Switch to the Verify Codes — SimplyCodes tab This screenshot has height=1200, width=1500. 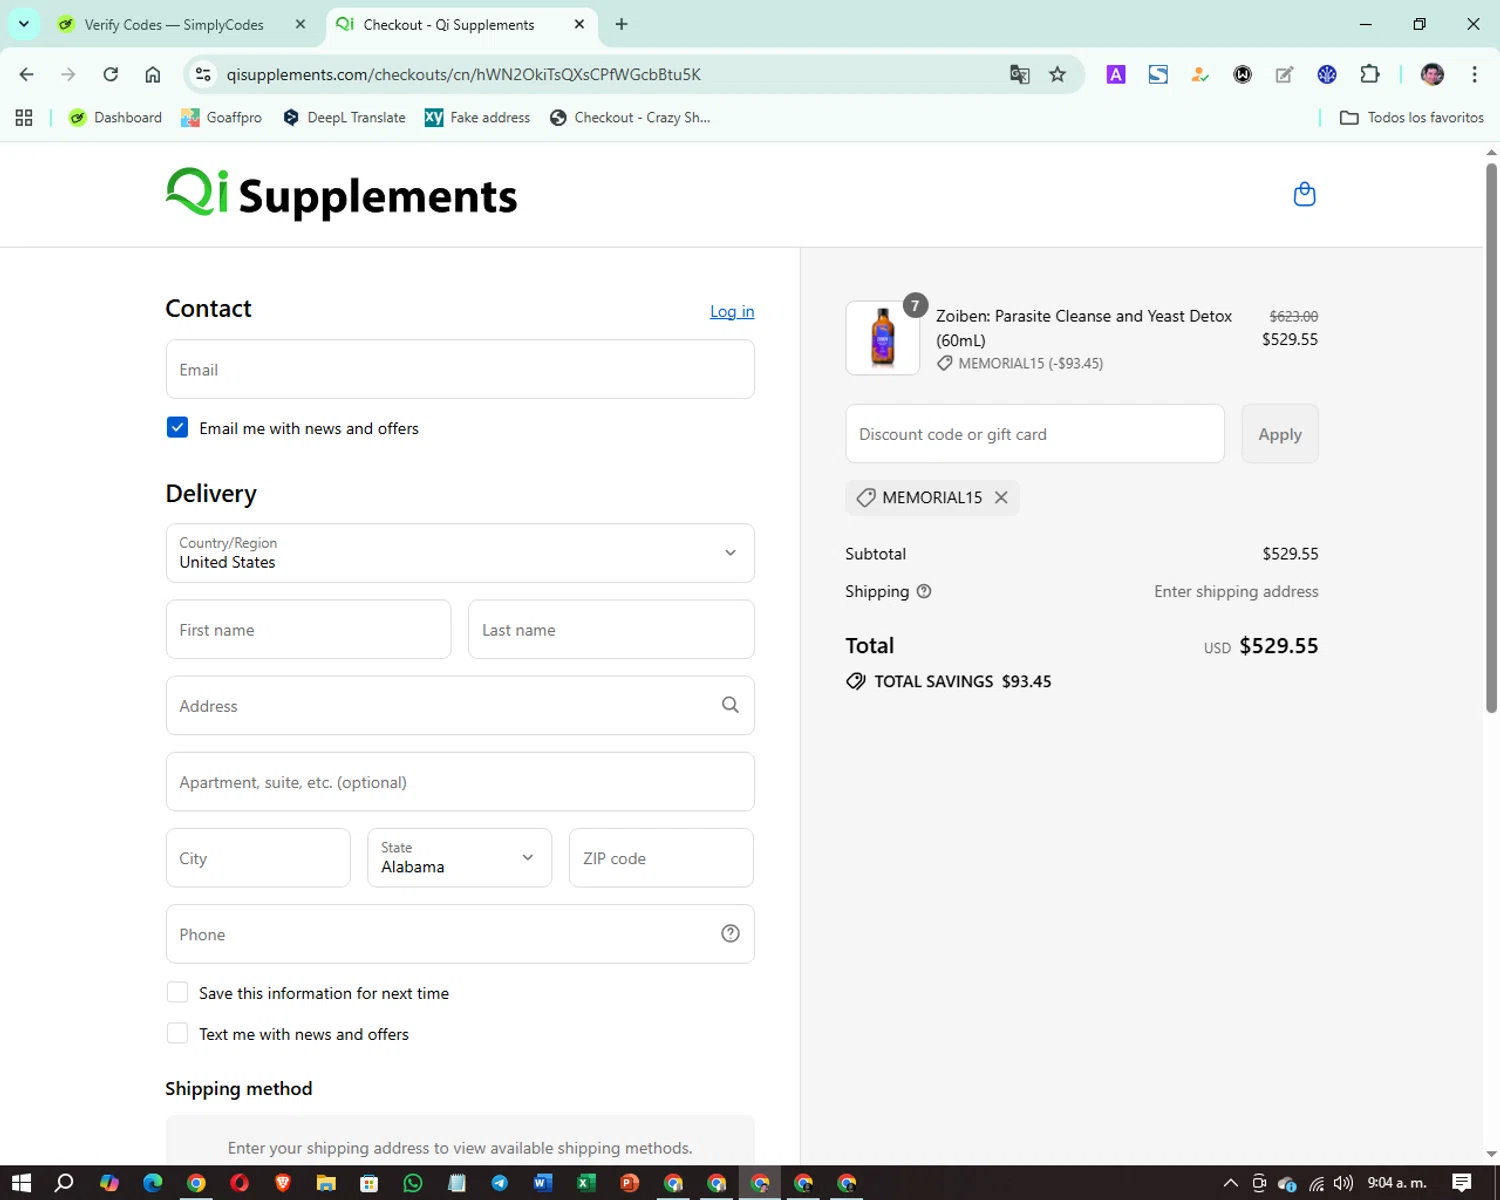[174, 24]
